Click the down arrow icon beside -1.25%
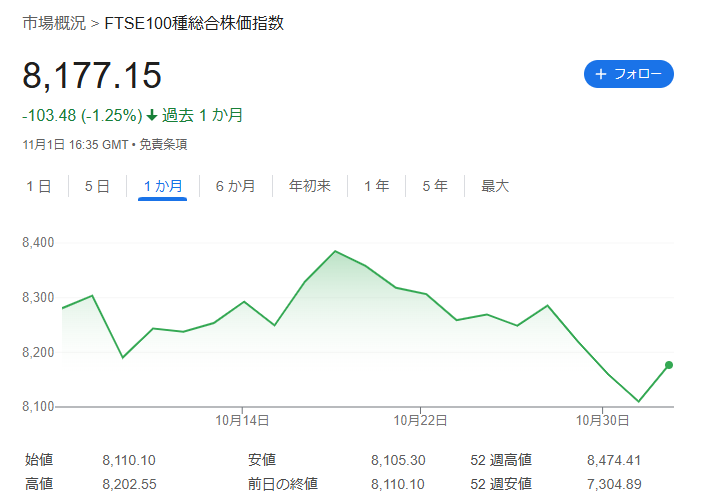 [152, 116]
